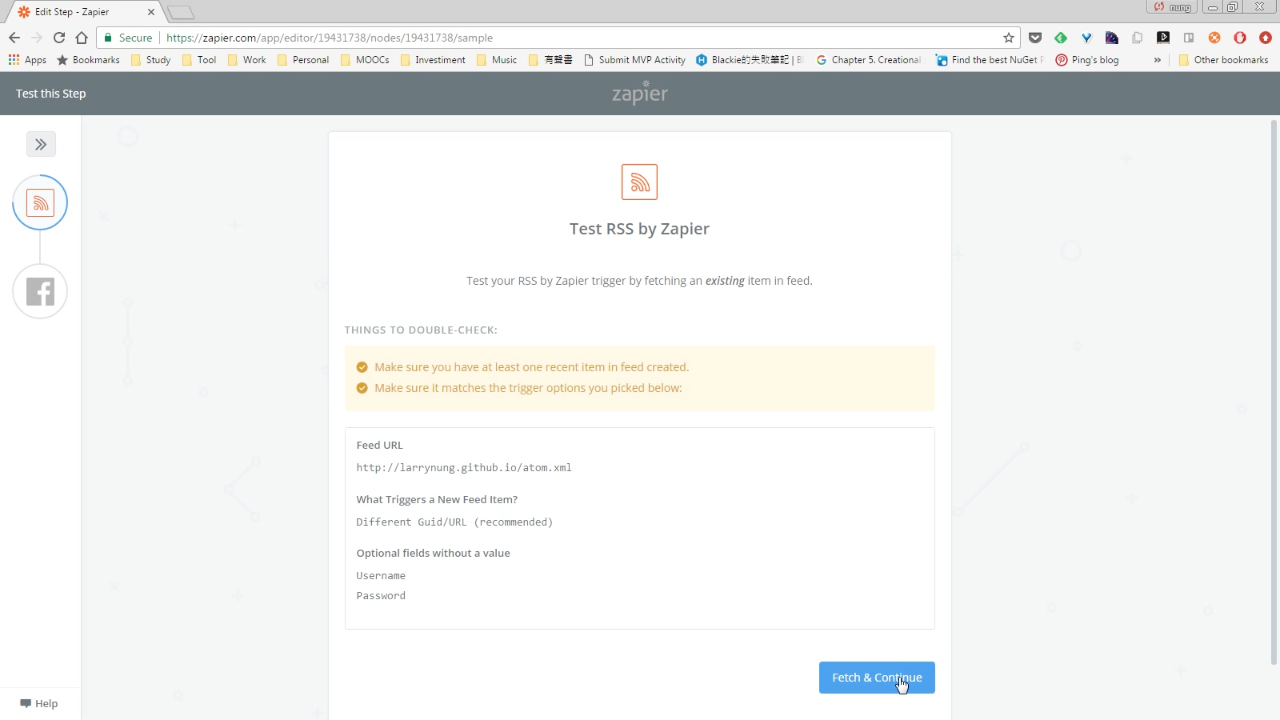Open the Apps shortcut in bookmarks bar
Image resolution: width=1280 pixels, height=720 pixels.
28,60
